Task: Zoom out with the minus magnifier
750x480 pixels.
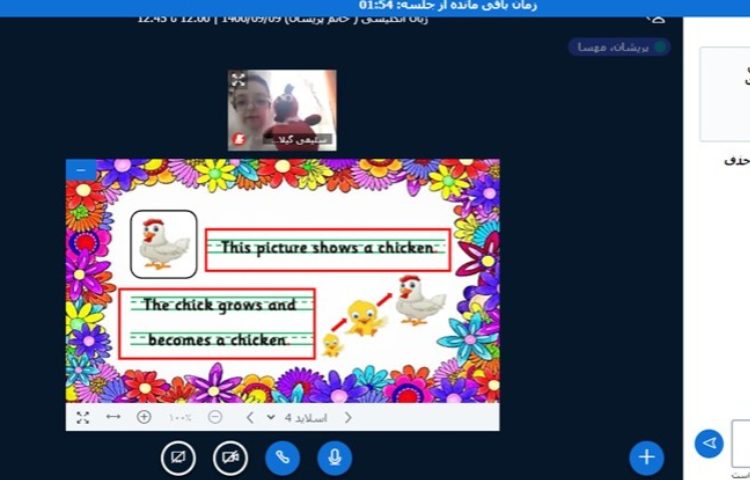Action: (x=215, y=417)
